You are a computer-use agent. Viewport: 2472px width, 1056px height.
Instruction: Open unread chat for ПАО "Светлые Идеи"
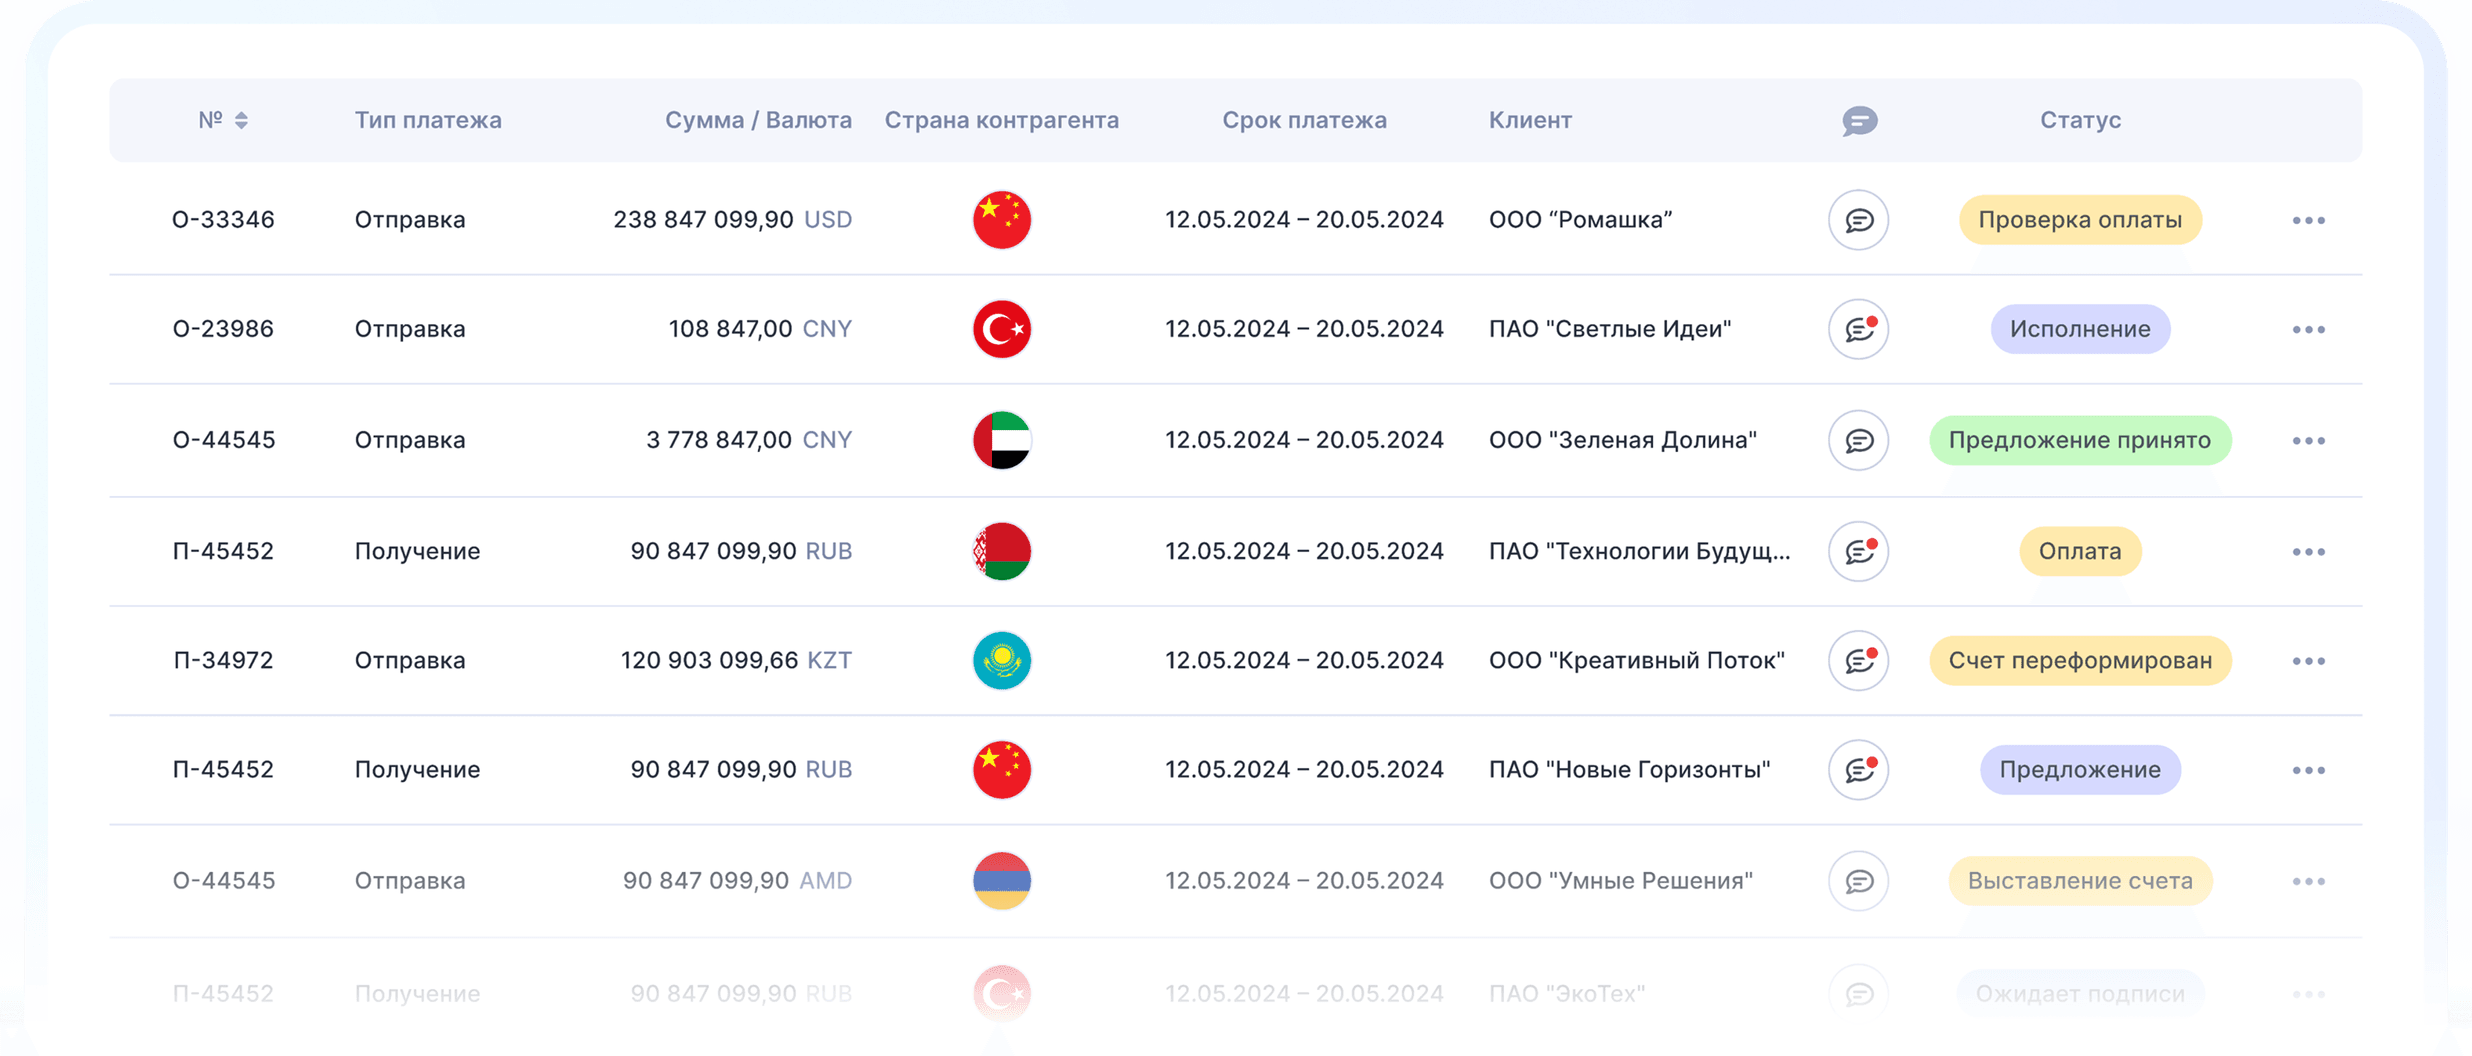(x=1859, y=329)
